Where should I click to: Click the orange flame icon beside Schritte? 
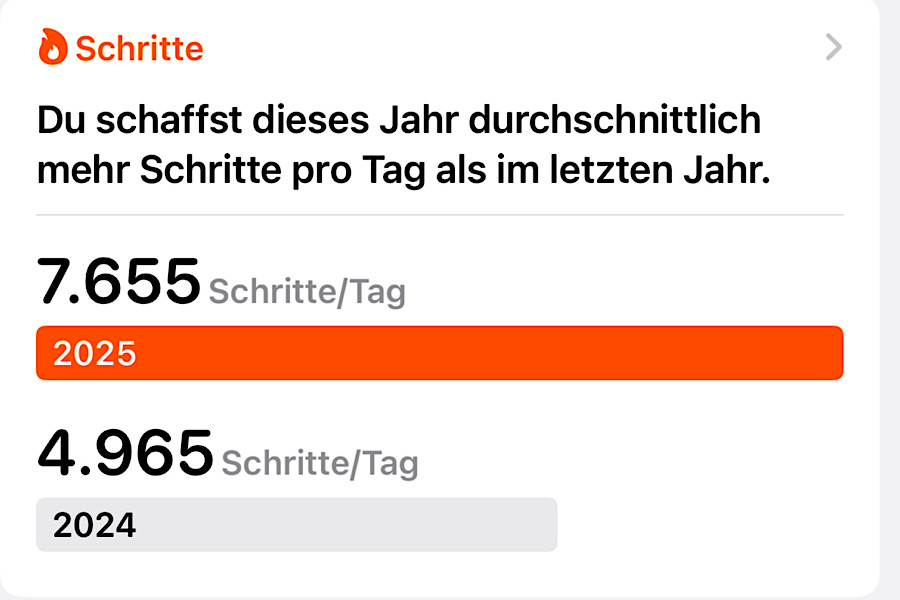[53, 47]
